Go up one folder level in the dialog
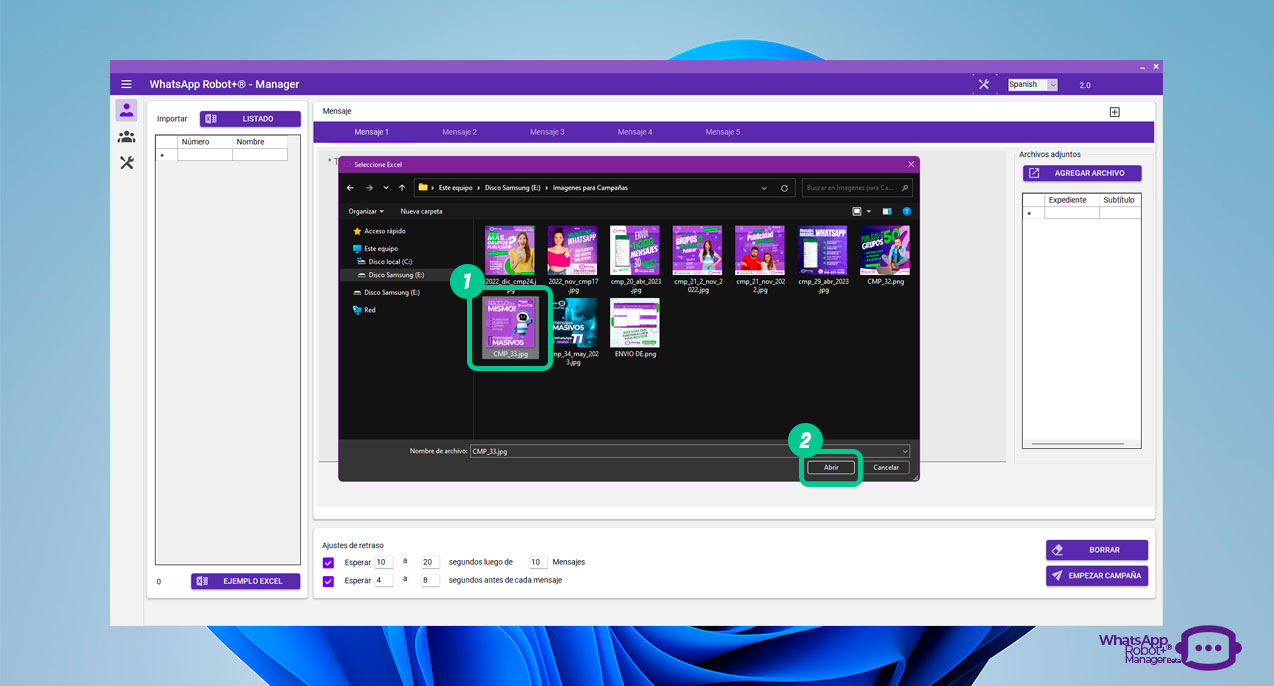Image resolution: width=1274 pixels, height=686 pixels. click(402, 187)
